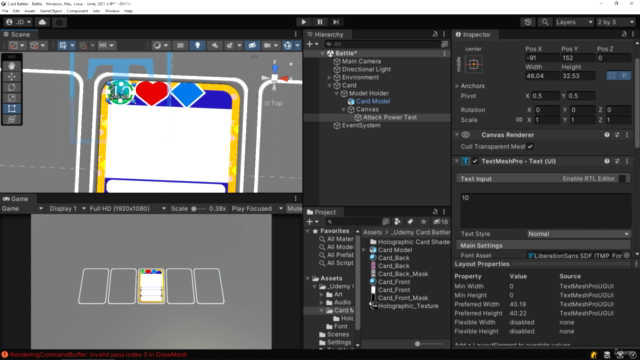Click the Scene orientation gizmo
The image size is (640, 360).
(x=275, y=77)
